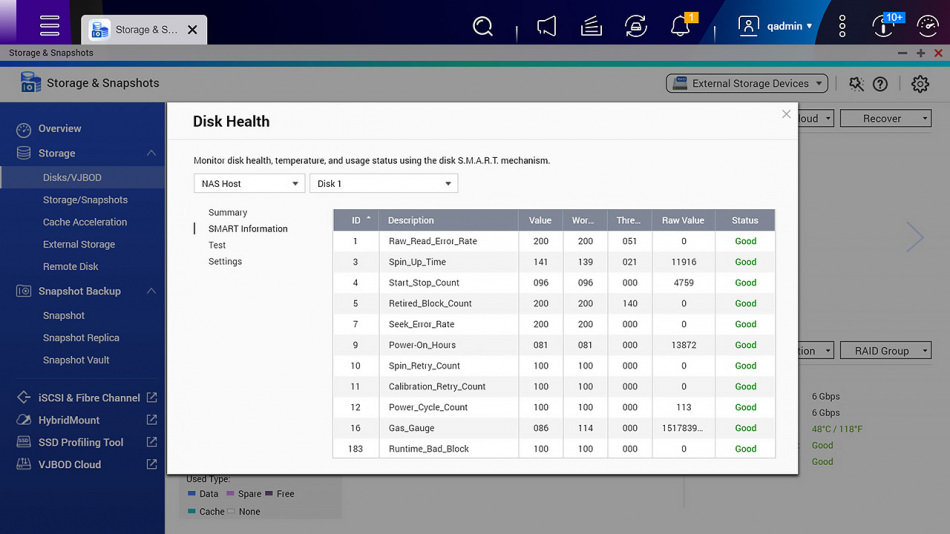950x534 pixels.
Task: Open the Test tab in Disk Health
Action: point(217,245)
